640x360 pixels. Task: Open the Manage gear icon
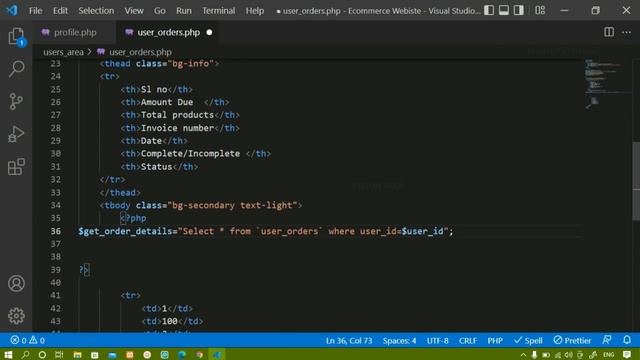click(x=16, y=316)
